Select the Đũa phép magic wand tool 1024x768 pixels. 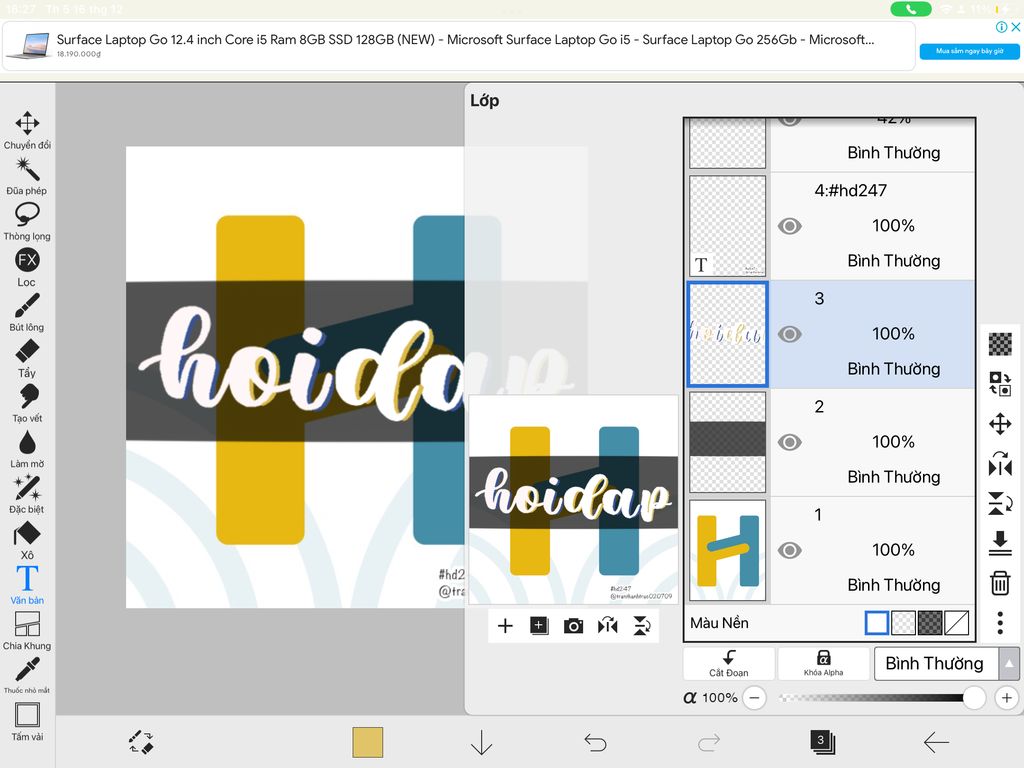point(27,176)
